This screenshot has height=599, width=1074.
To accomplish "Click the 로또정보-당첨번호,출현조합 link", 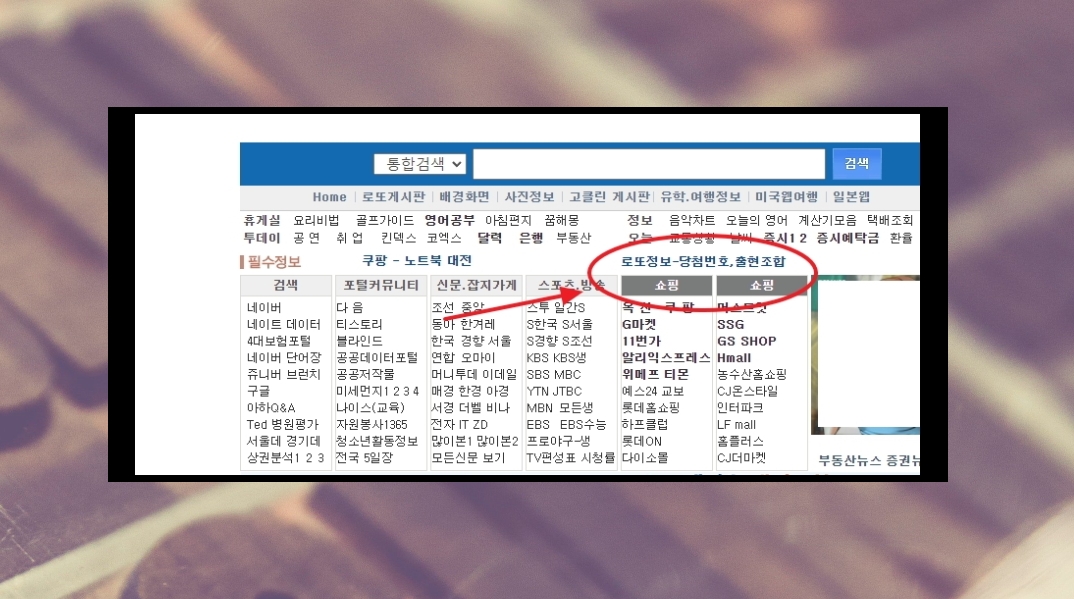I will 703,262.
